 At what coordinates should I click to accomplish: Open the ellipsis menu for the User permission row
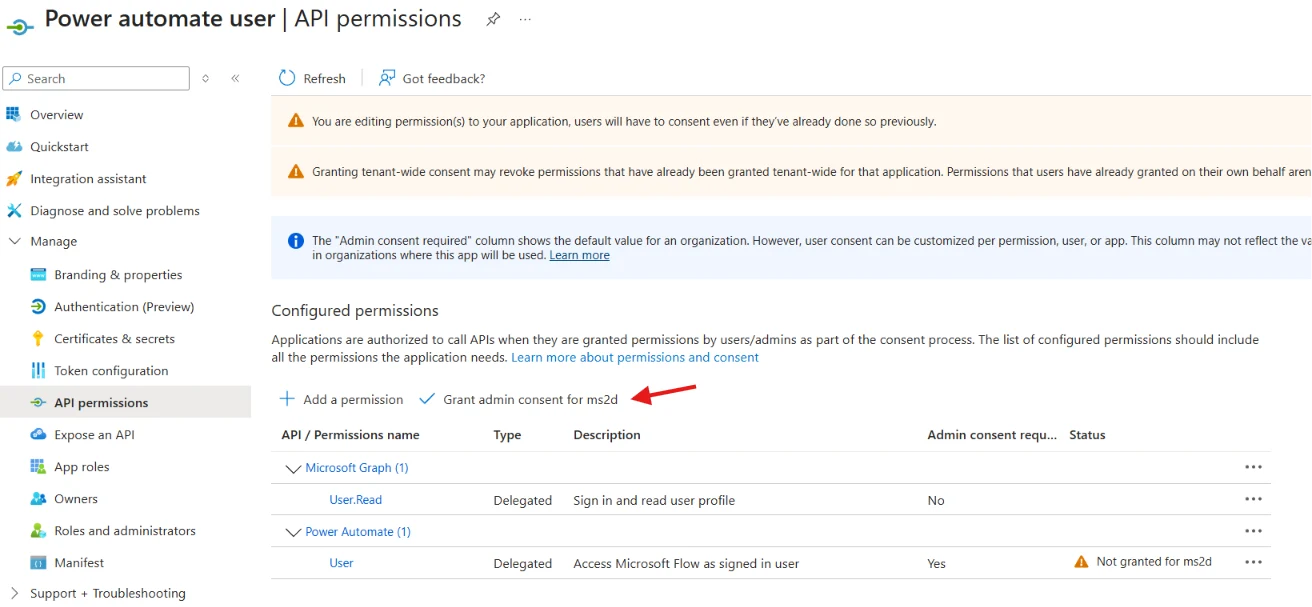click(x=1253, y=562)
